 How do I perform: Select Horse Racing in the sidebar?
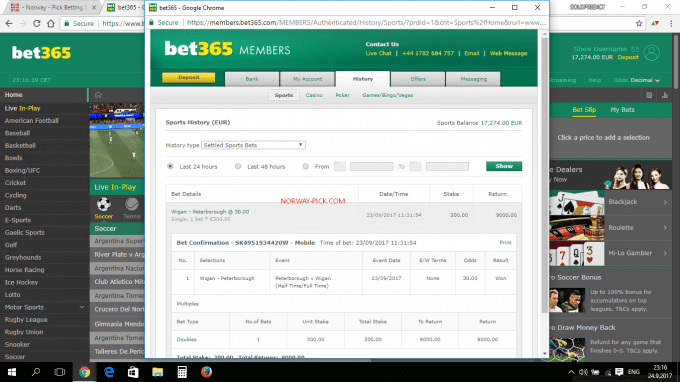point(24,270)
